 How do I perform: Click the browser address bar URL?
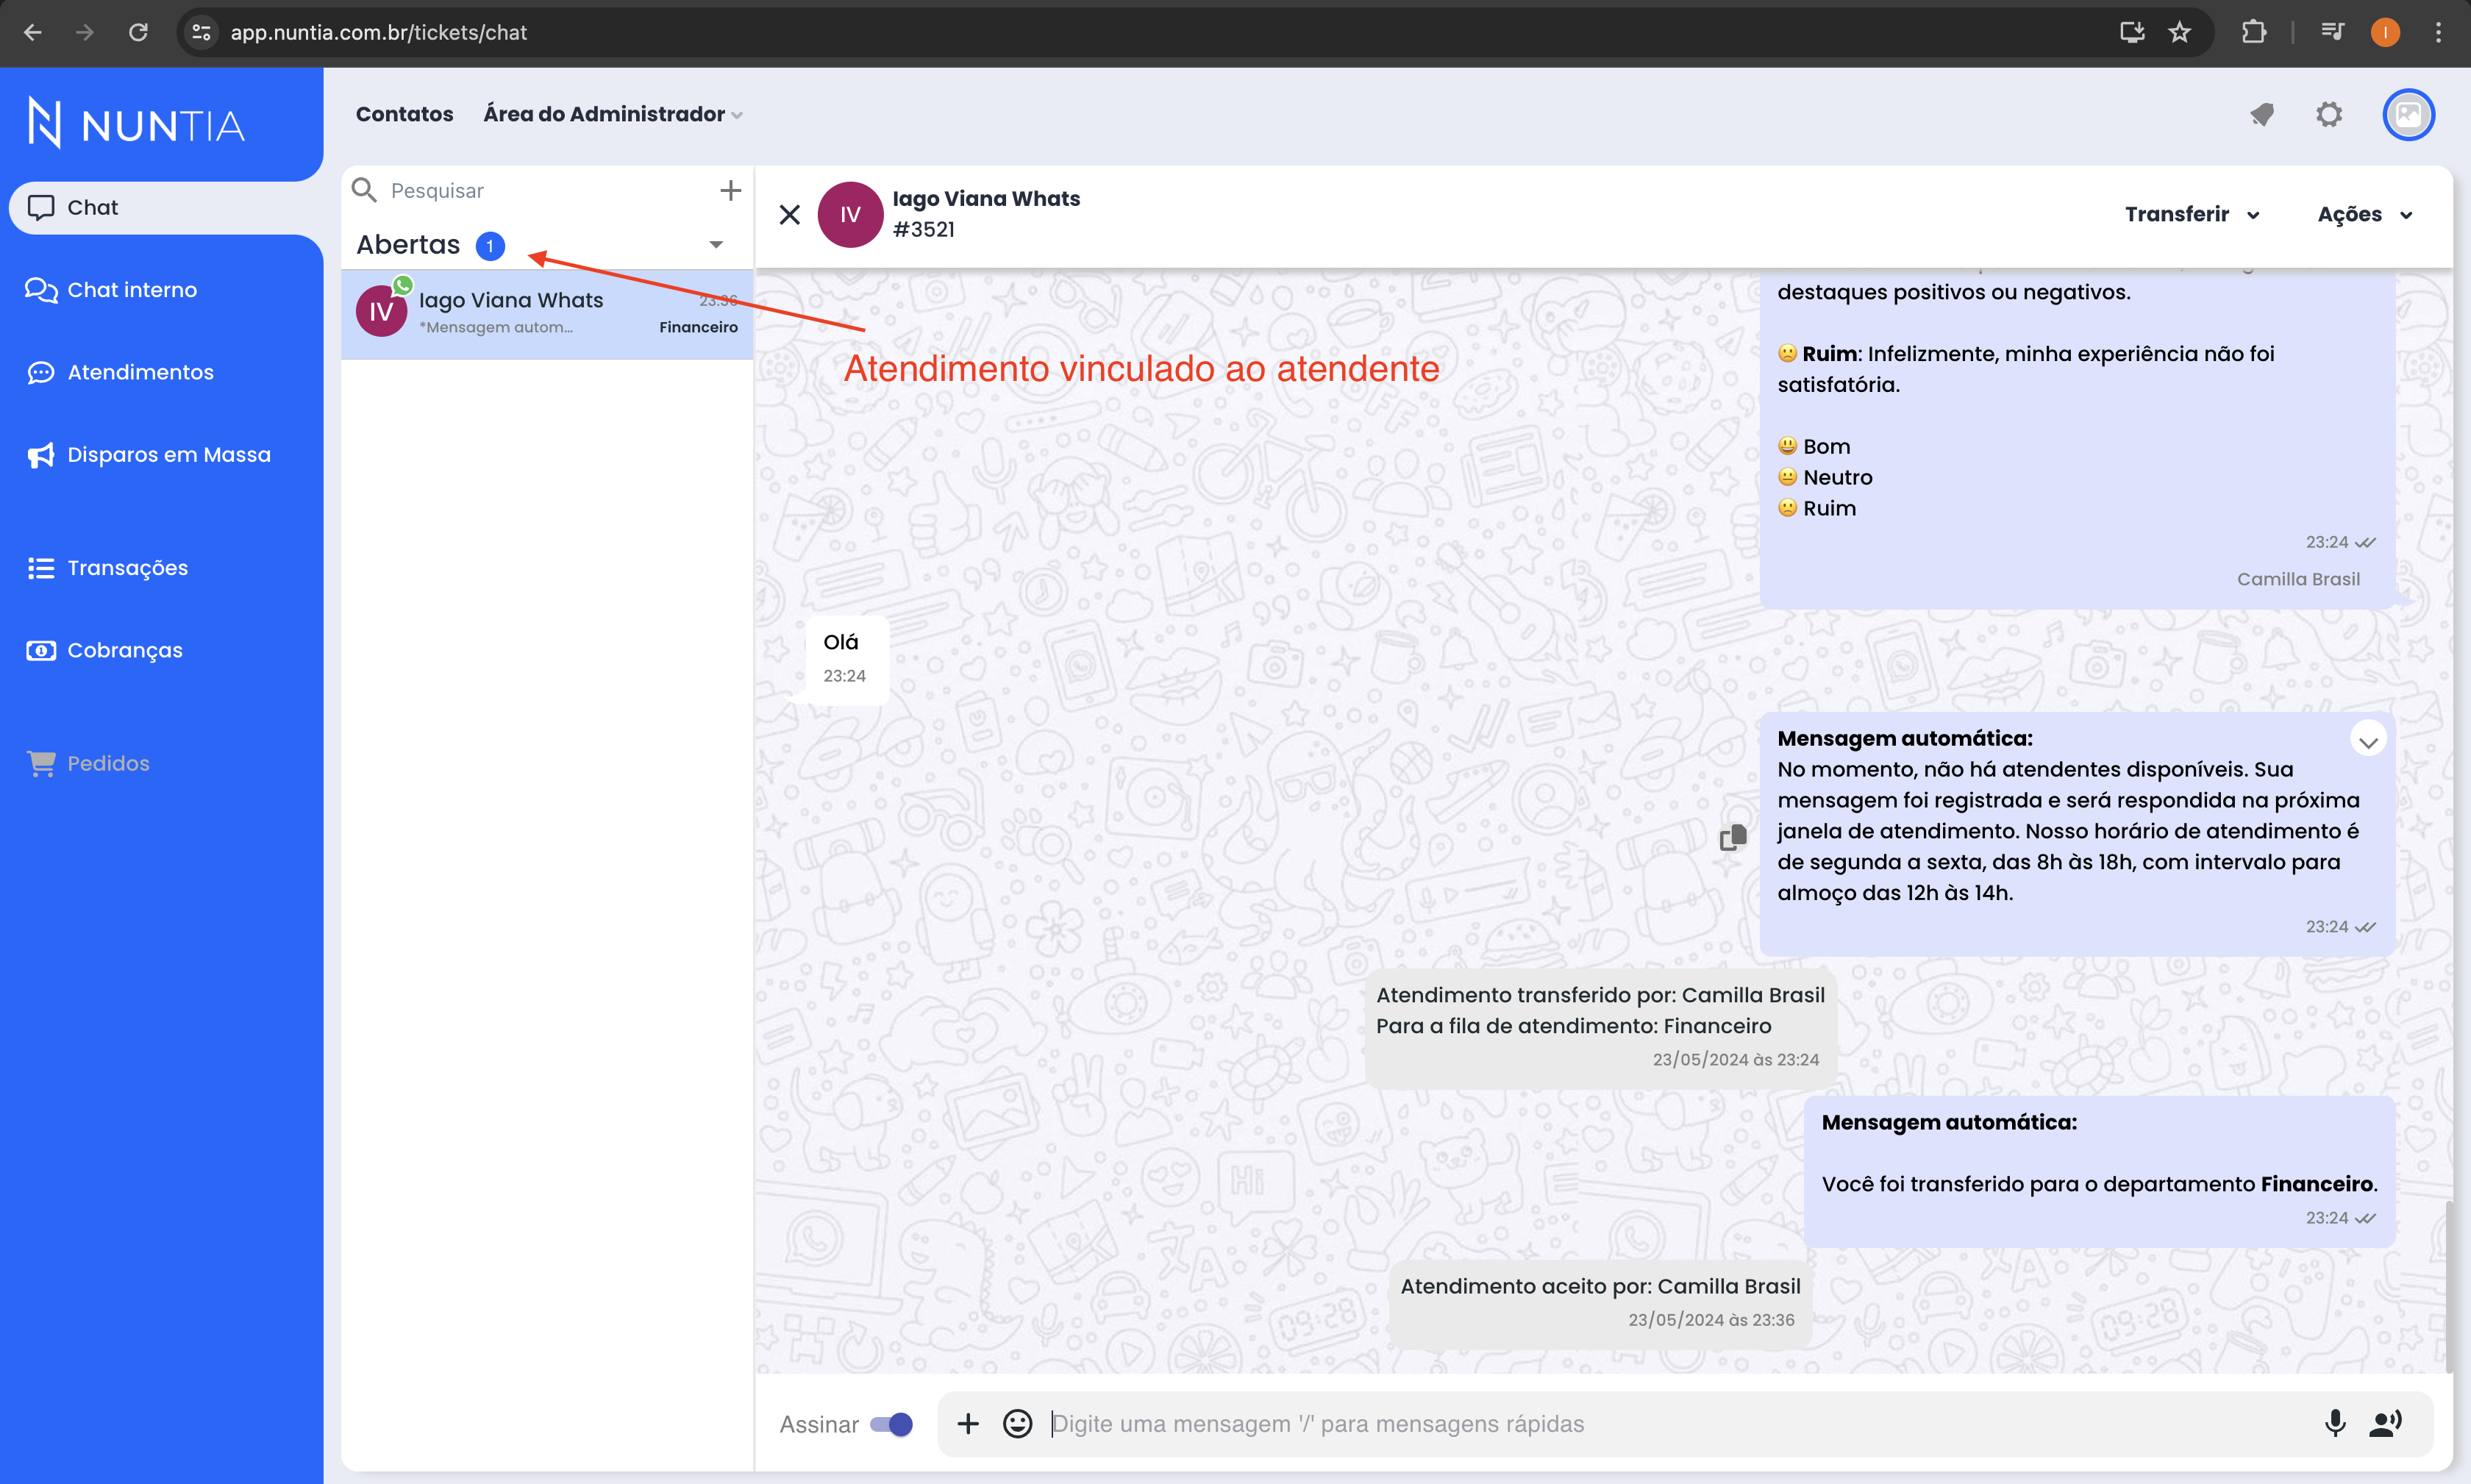click(x=378, y=32)
